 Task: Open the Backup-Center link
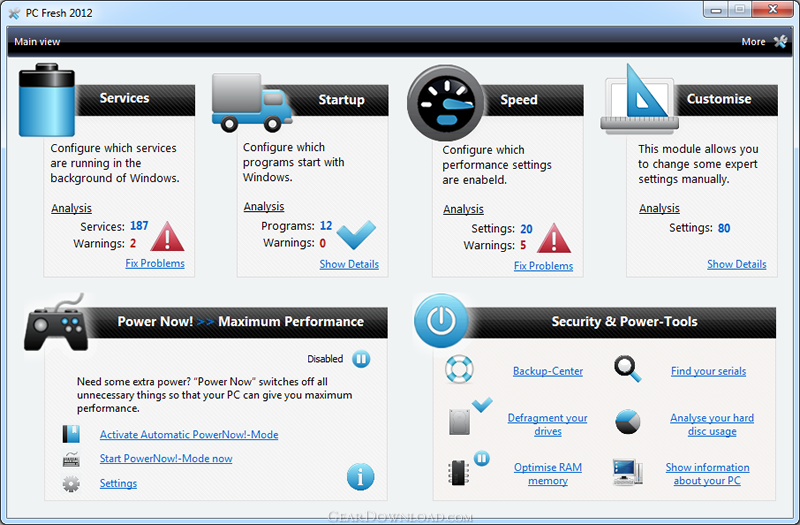pos(548,371)
